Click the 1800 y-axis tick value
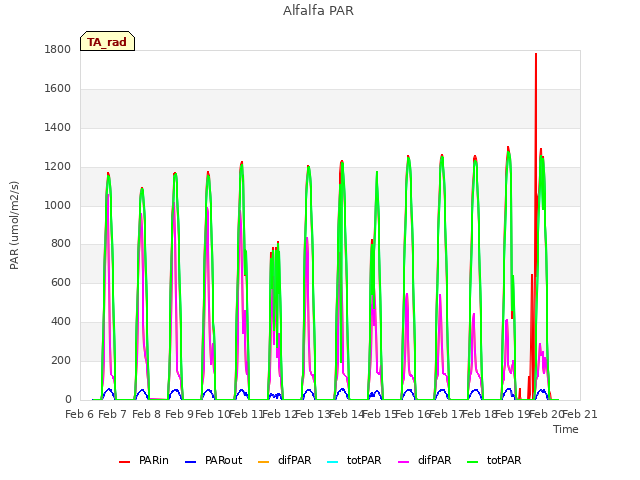The image size is (640, 480). point(58,49)
